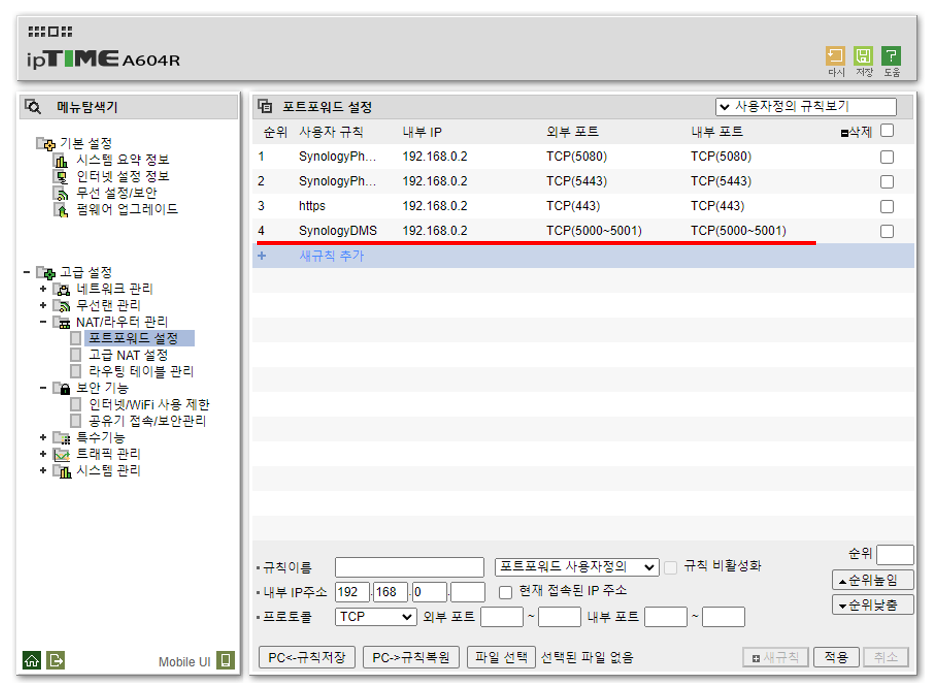
Task: Click the first 외부 포트 input field
Action: coord(502,617)
